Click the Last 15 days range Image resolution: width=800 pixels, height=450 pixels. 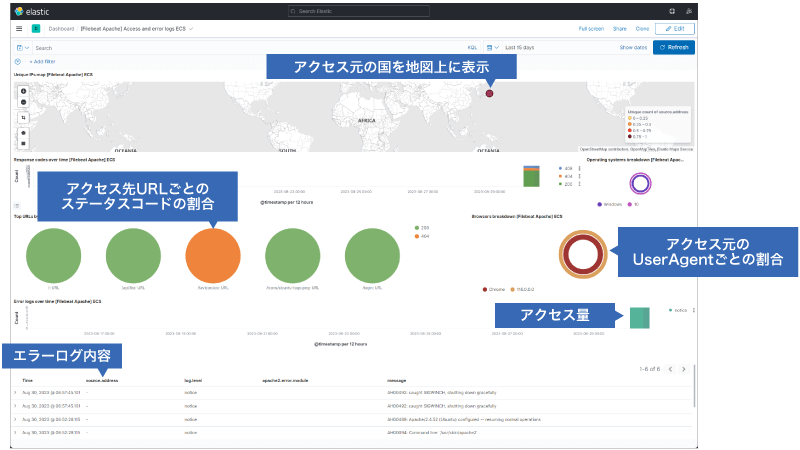click(x=519, y=47)
